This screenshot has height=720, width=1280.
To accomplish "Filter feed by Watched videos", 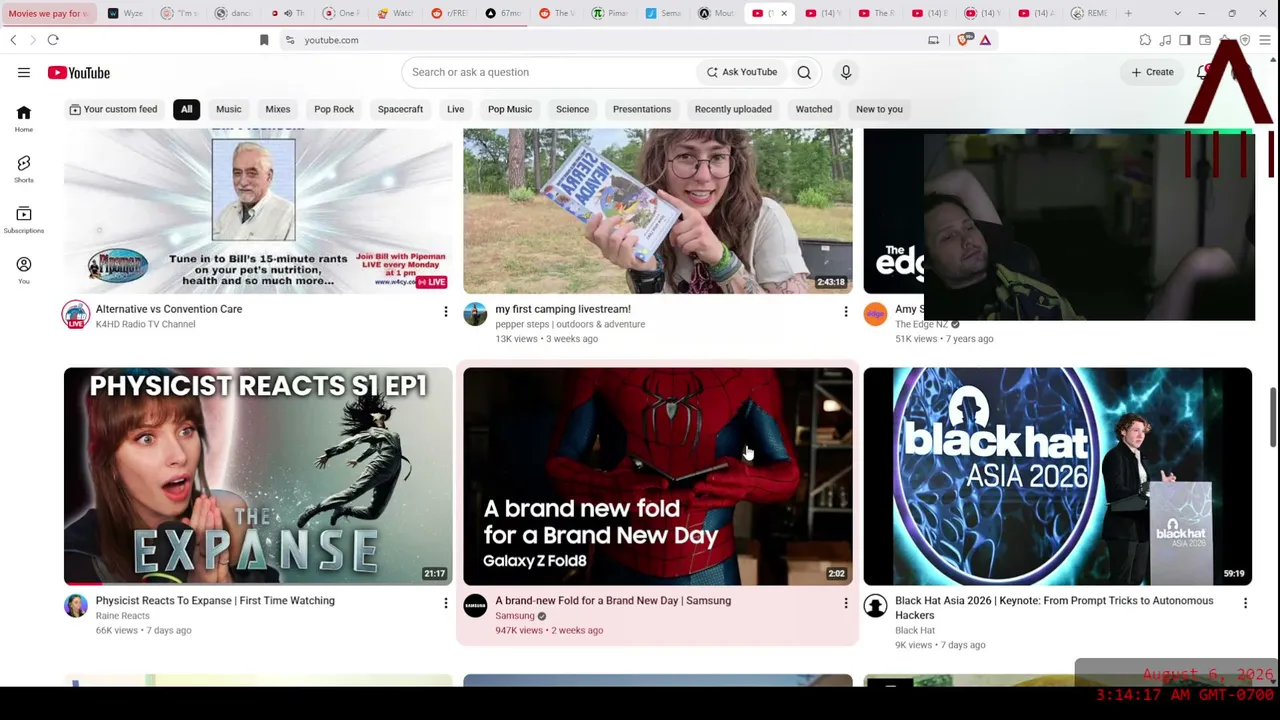I will 814,109.
